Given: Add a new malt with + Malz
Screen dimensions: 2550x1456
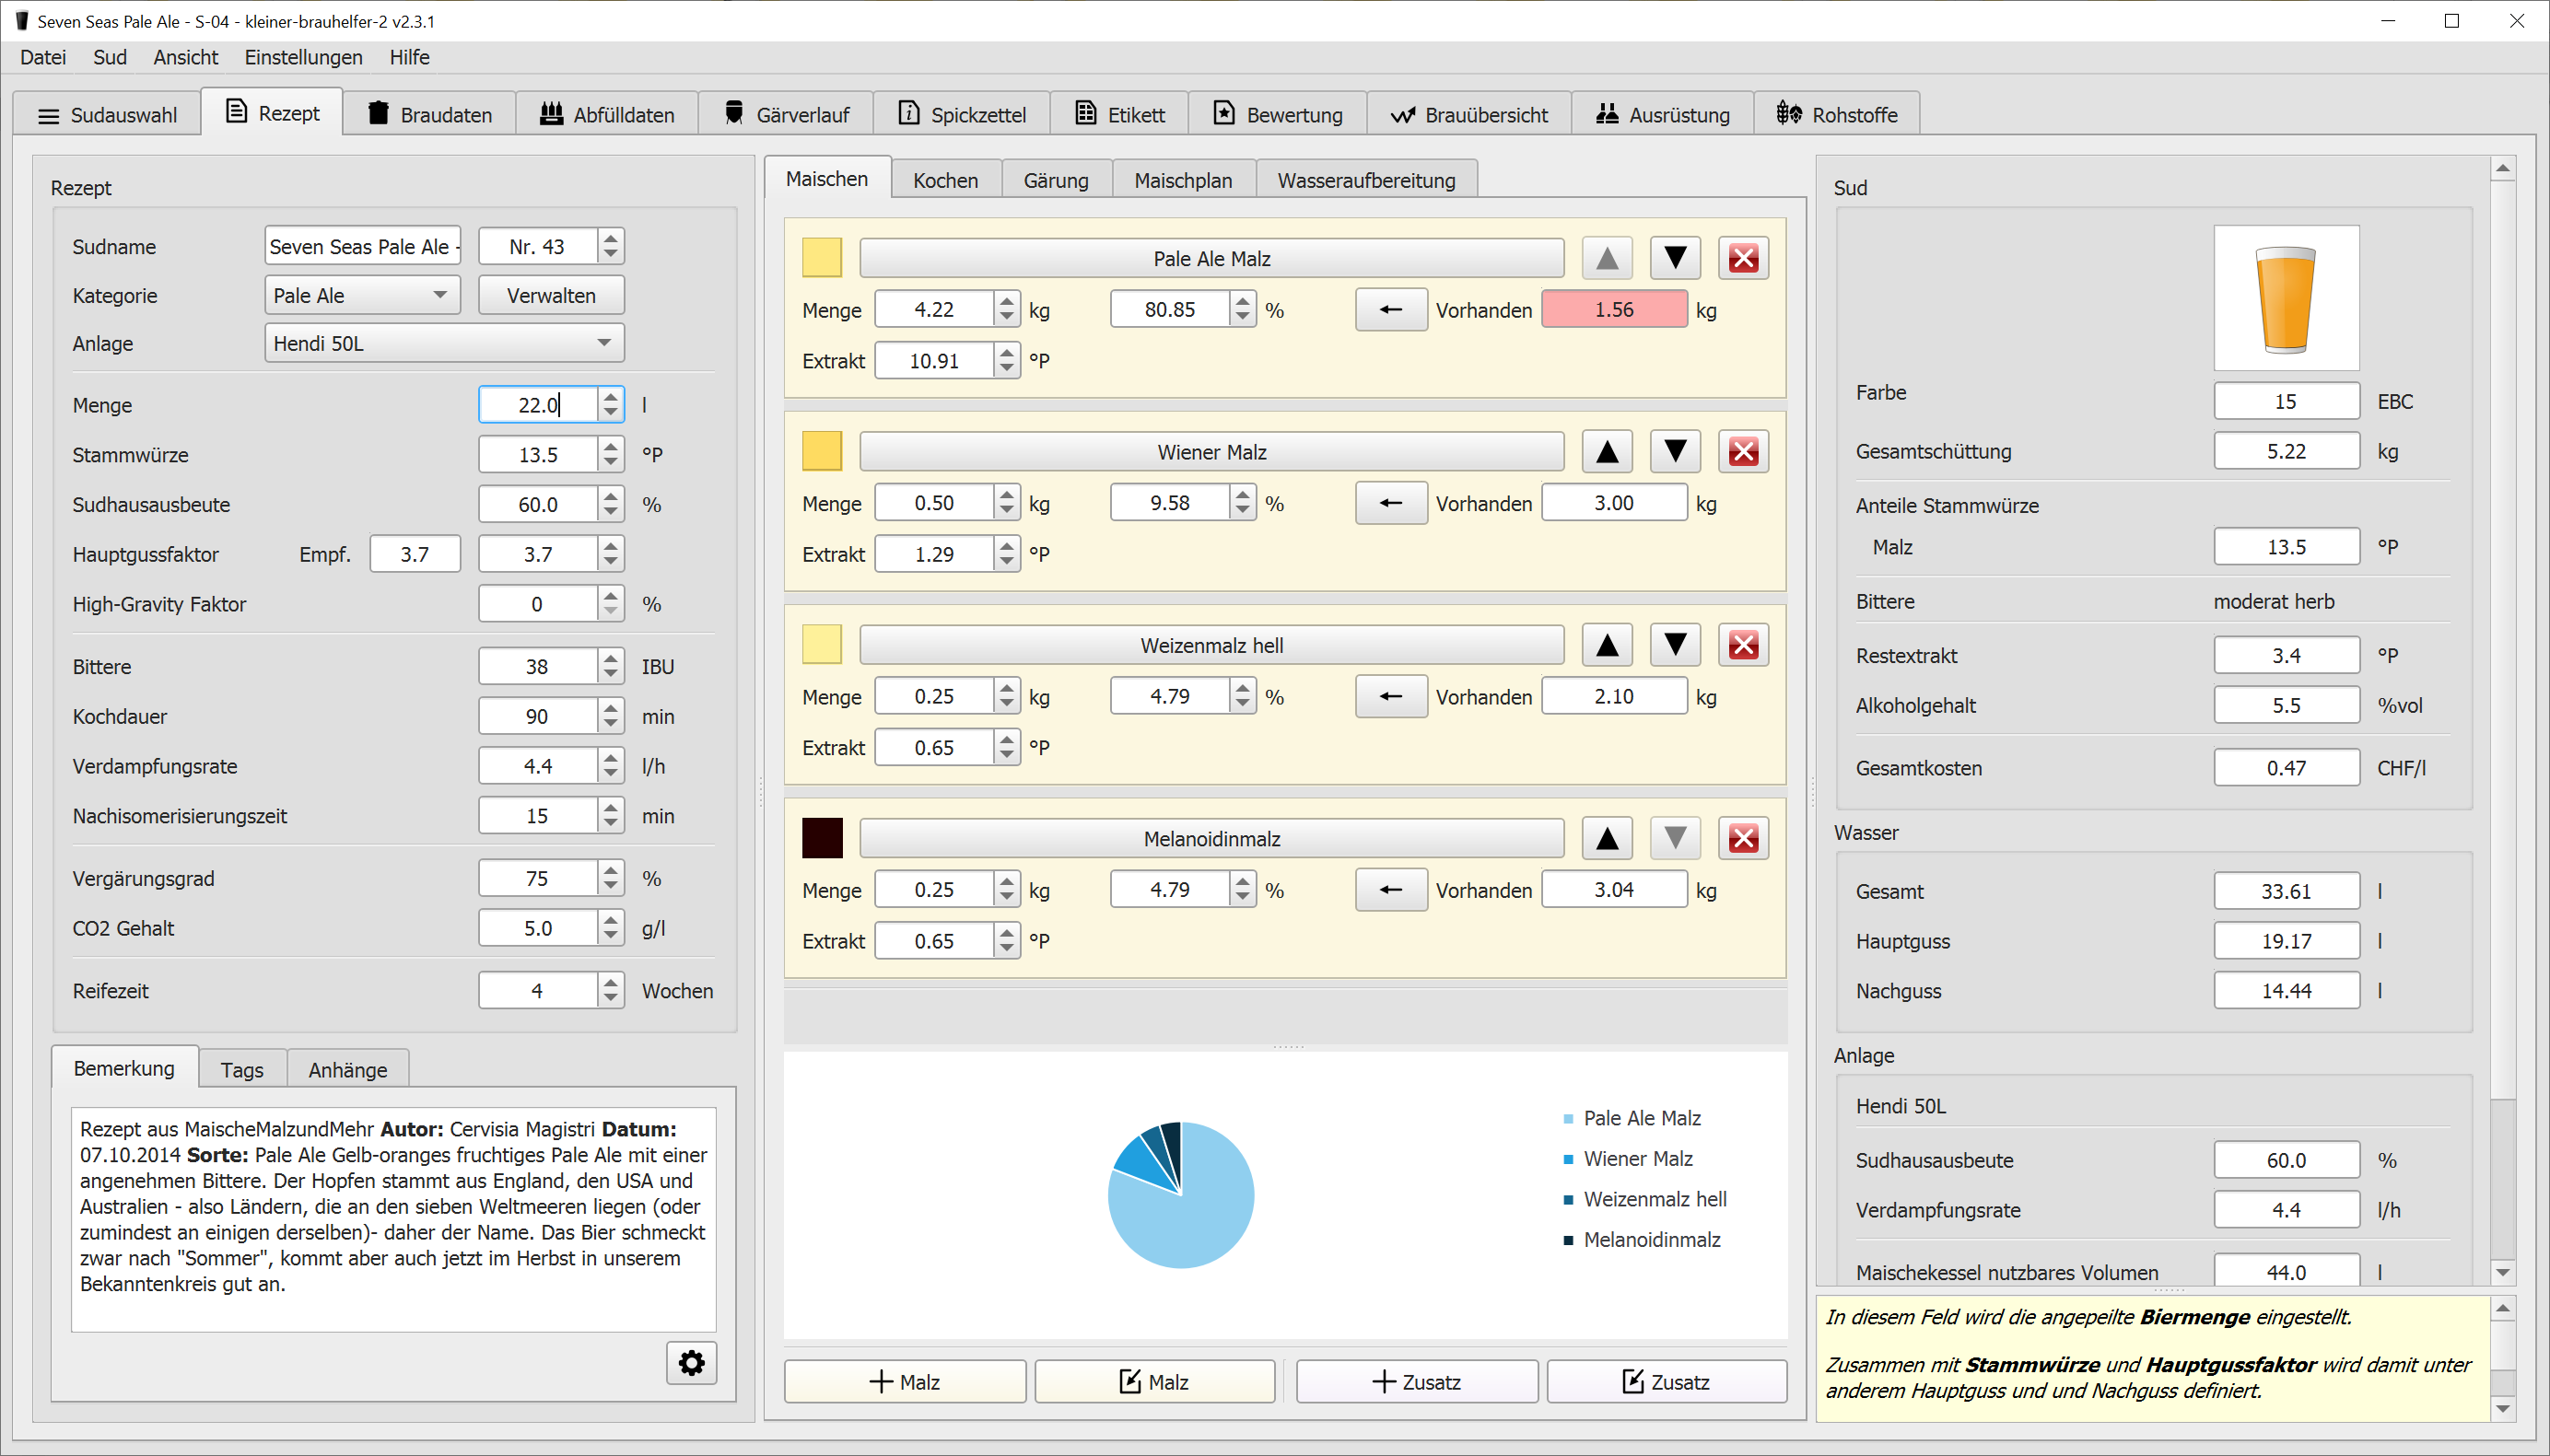Looking at the screenshot, I should click(904, 1382).
